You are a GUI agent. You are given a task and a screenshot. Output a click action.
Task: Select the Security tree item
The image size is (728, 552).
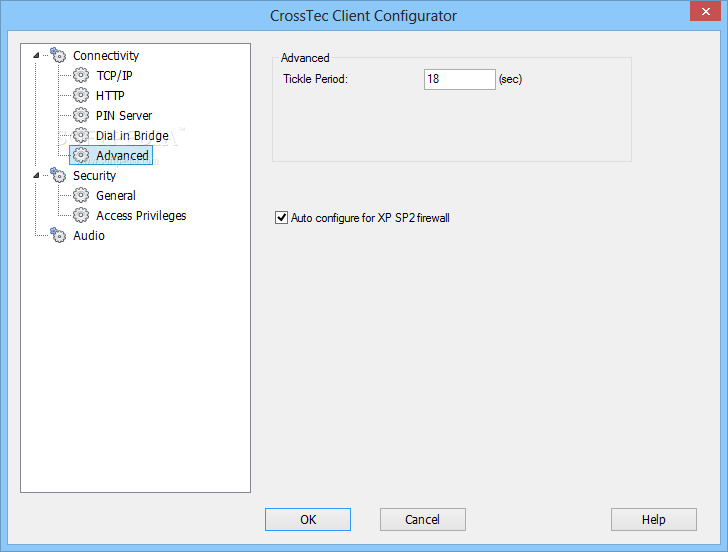pos(94,175)
